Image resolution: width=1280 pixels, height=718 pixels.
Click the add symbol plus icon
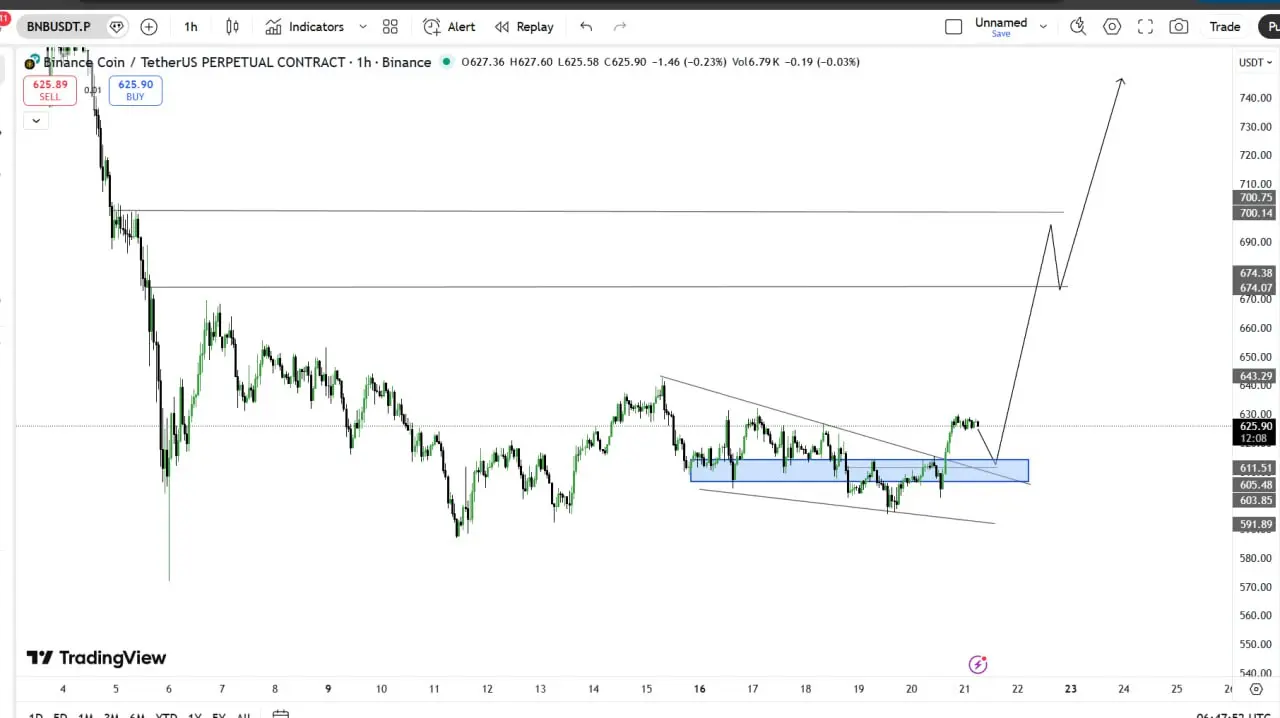pos(149,27)
